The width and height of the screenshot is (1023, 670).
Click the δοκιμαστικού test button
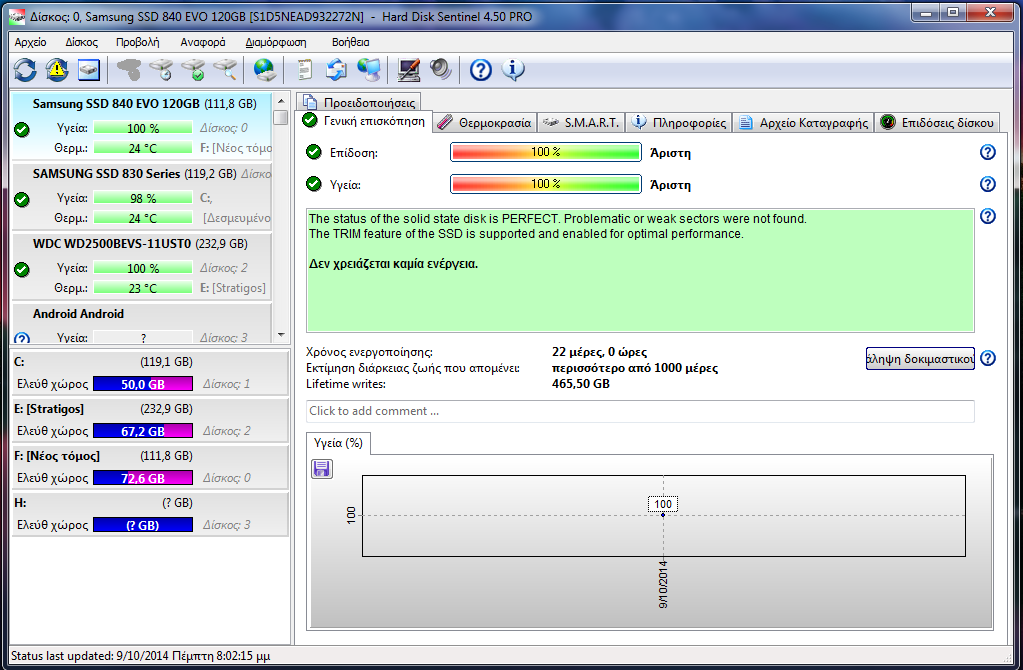pos(920,358)
